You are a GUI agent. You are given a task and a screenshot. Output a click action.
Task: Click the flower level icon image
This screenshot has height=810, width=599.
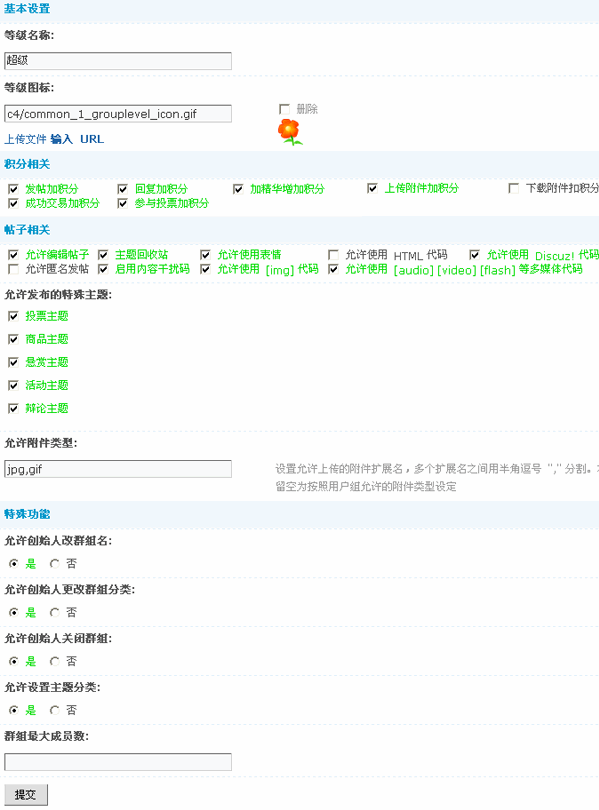point(290,132)
